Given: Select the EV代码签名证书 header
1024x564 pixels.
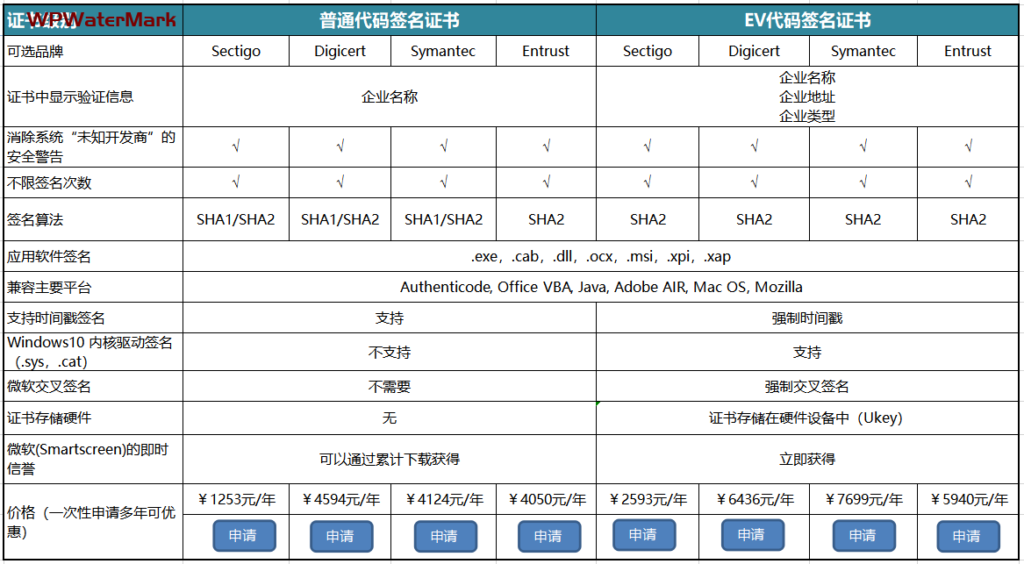Looking at the screenshot, I should point(807,21).
